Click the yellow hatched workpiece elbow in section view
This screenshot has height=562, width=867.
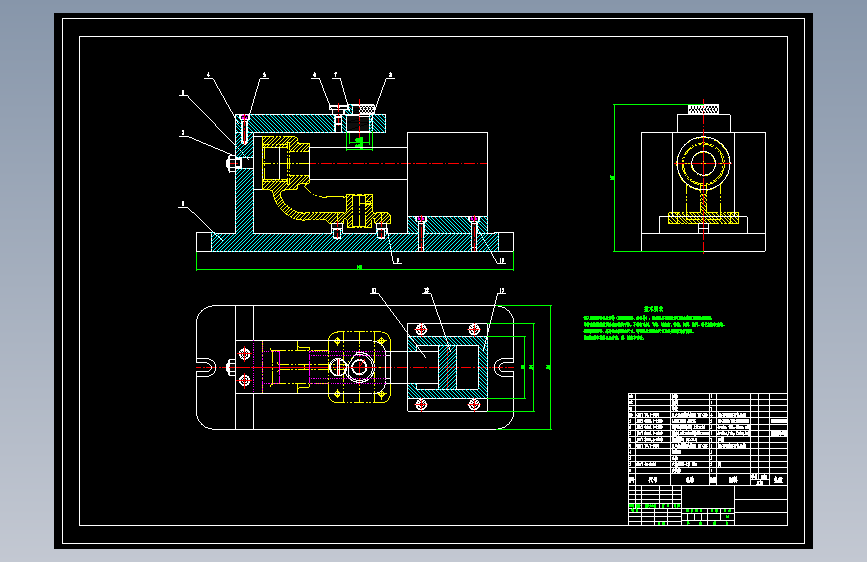(x=293, y=205)
